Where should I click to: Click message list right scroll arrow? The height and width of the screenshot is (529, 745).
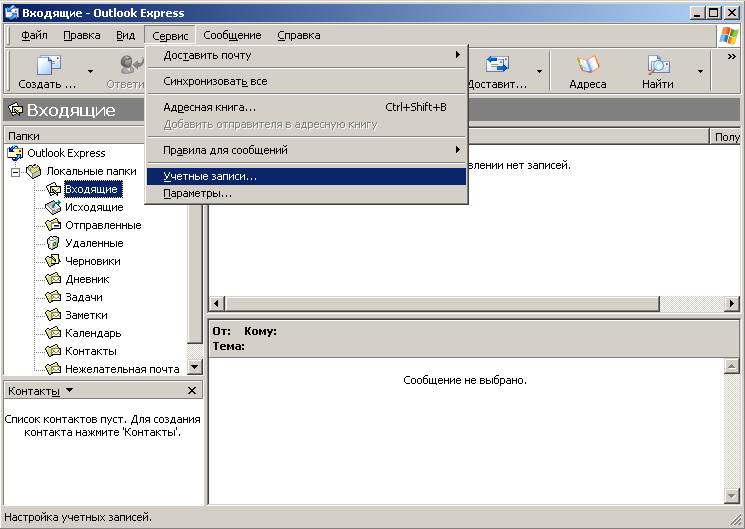pos(732,303)
